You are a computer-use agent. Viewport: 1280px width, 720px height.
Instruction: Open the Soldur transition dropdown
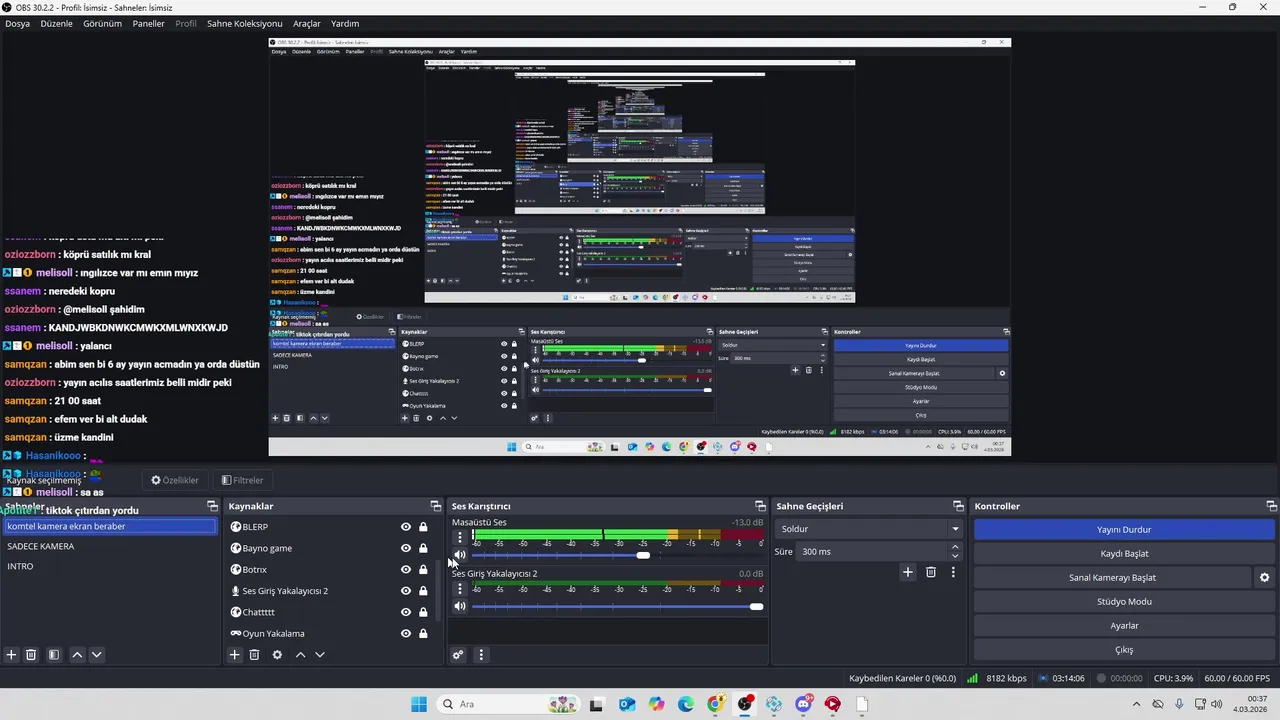pos(869,529)
